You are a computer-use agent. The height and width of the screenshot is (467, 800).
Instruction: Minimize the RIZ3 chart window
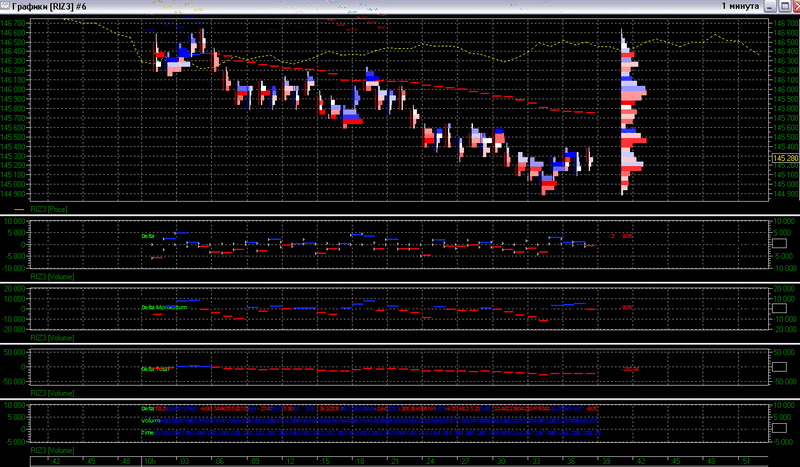coord(770,6)
